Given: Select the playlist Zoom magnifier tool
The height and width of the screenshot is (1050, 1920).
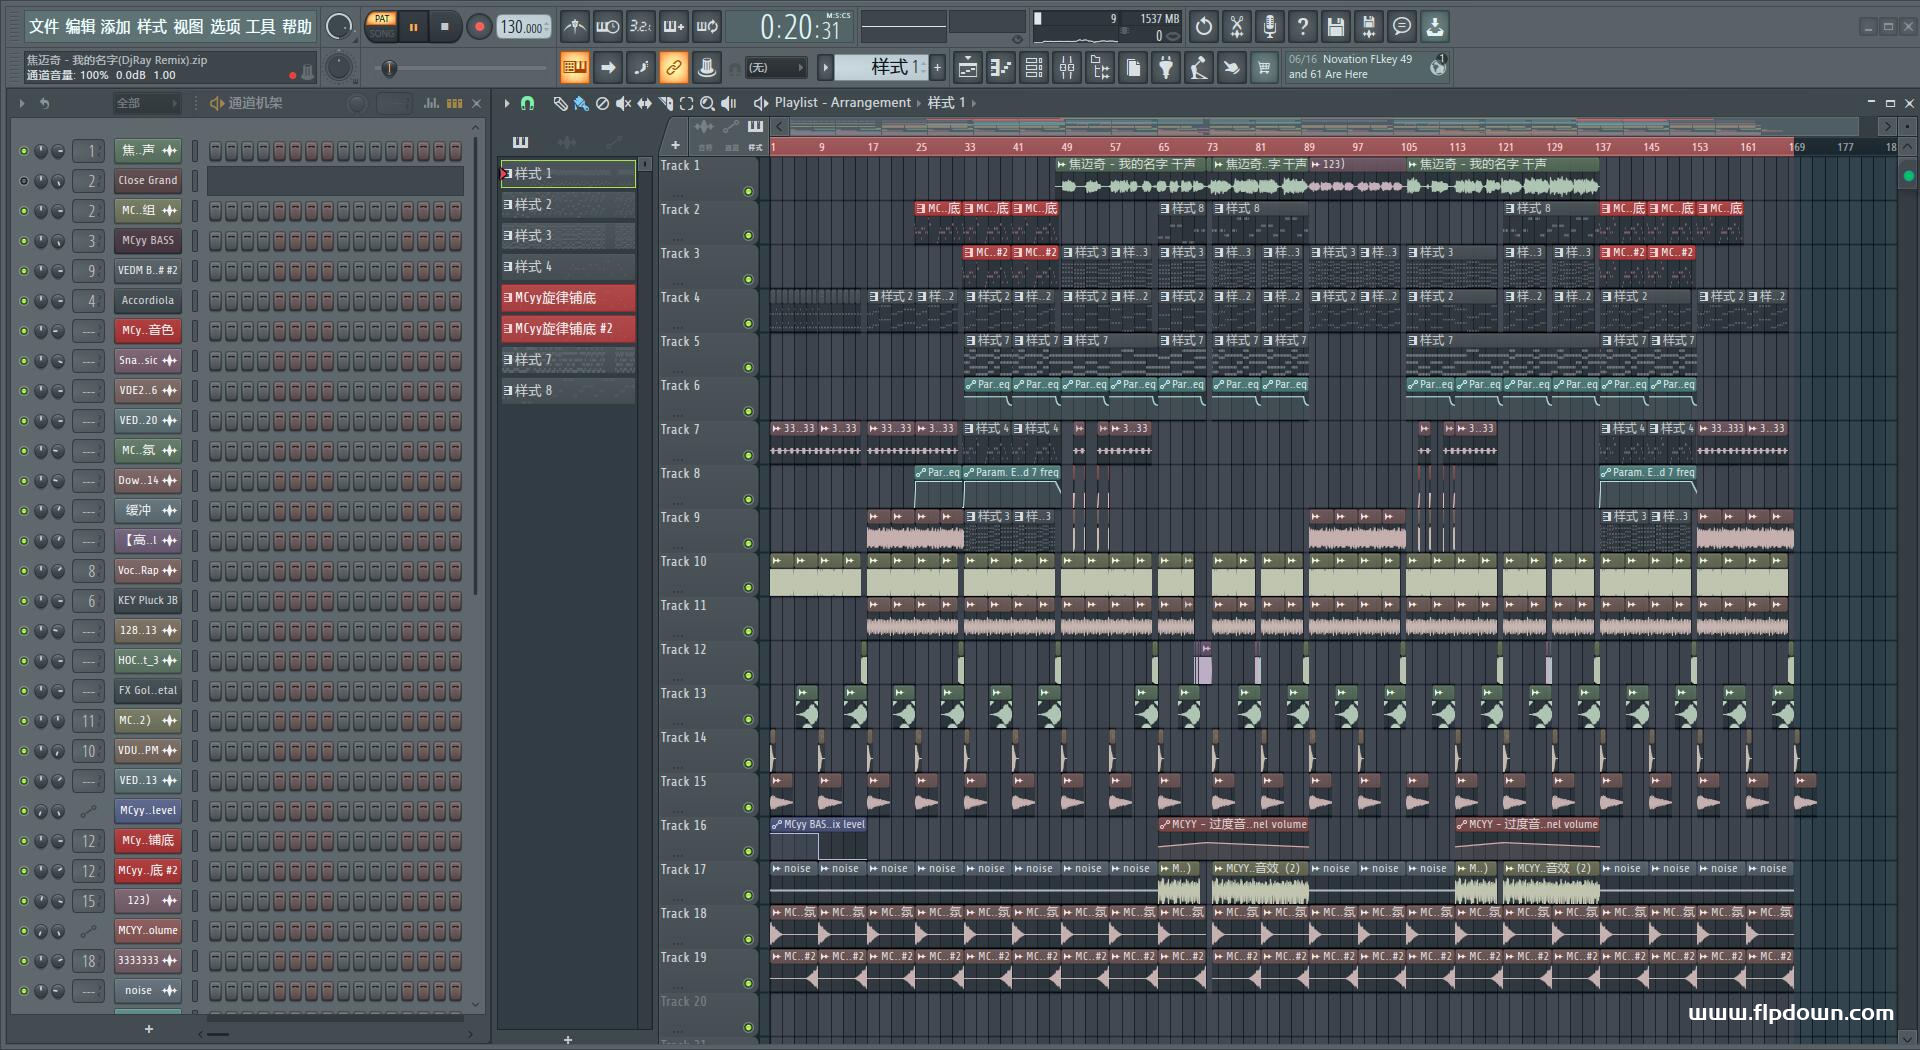Looking at the screenshot, I should pos(707,103).
